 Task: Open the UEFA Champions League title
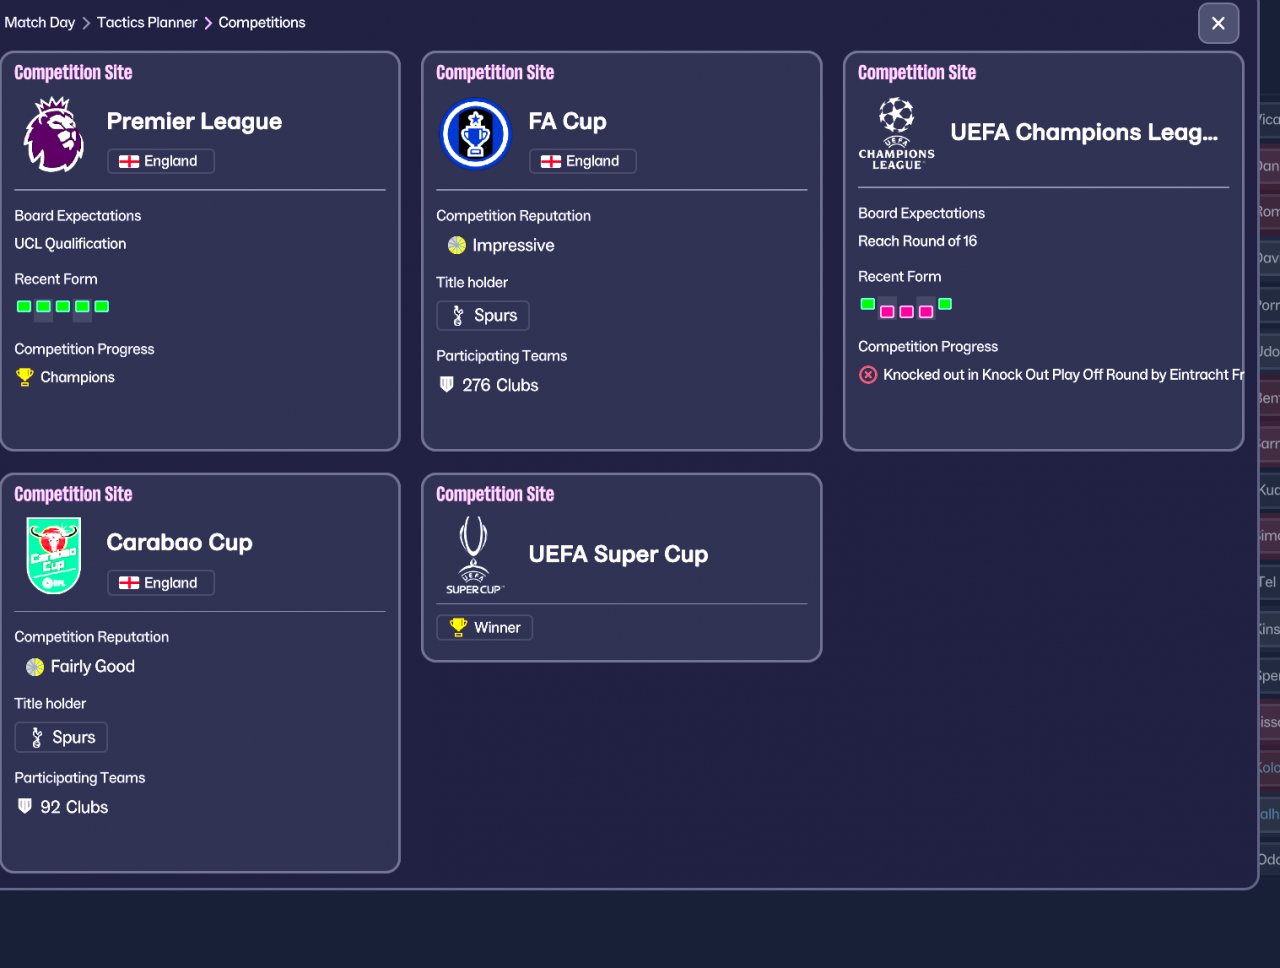(x=1084, y=133)
